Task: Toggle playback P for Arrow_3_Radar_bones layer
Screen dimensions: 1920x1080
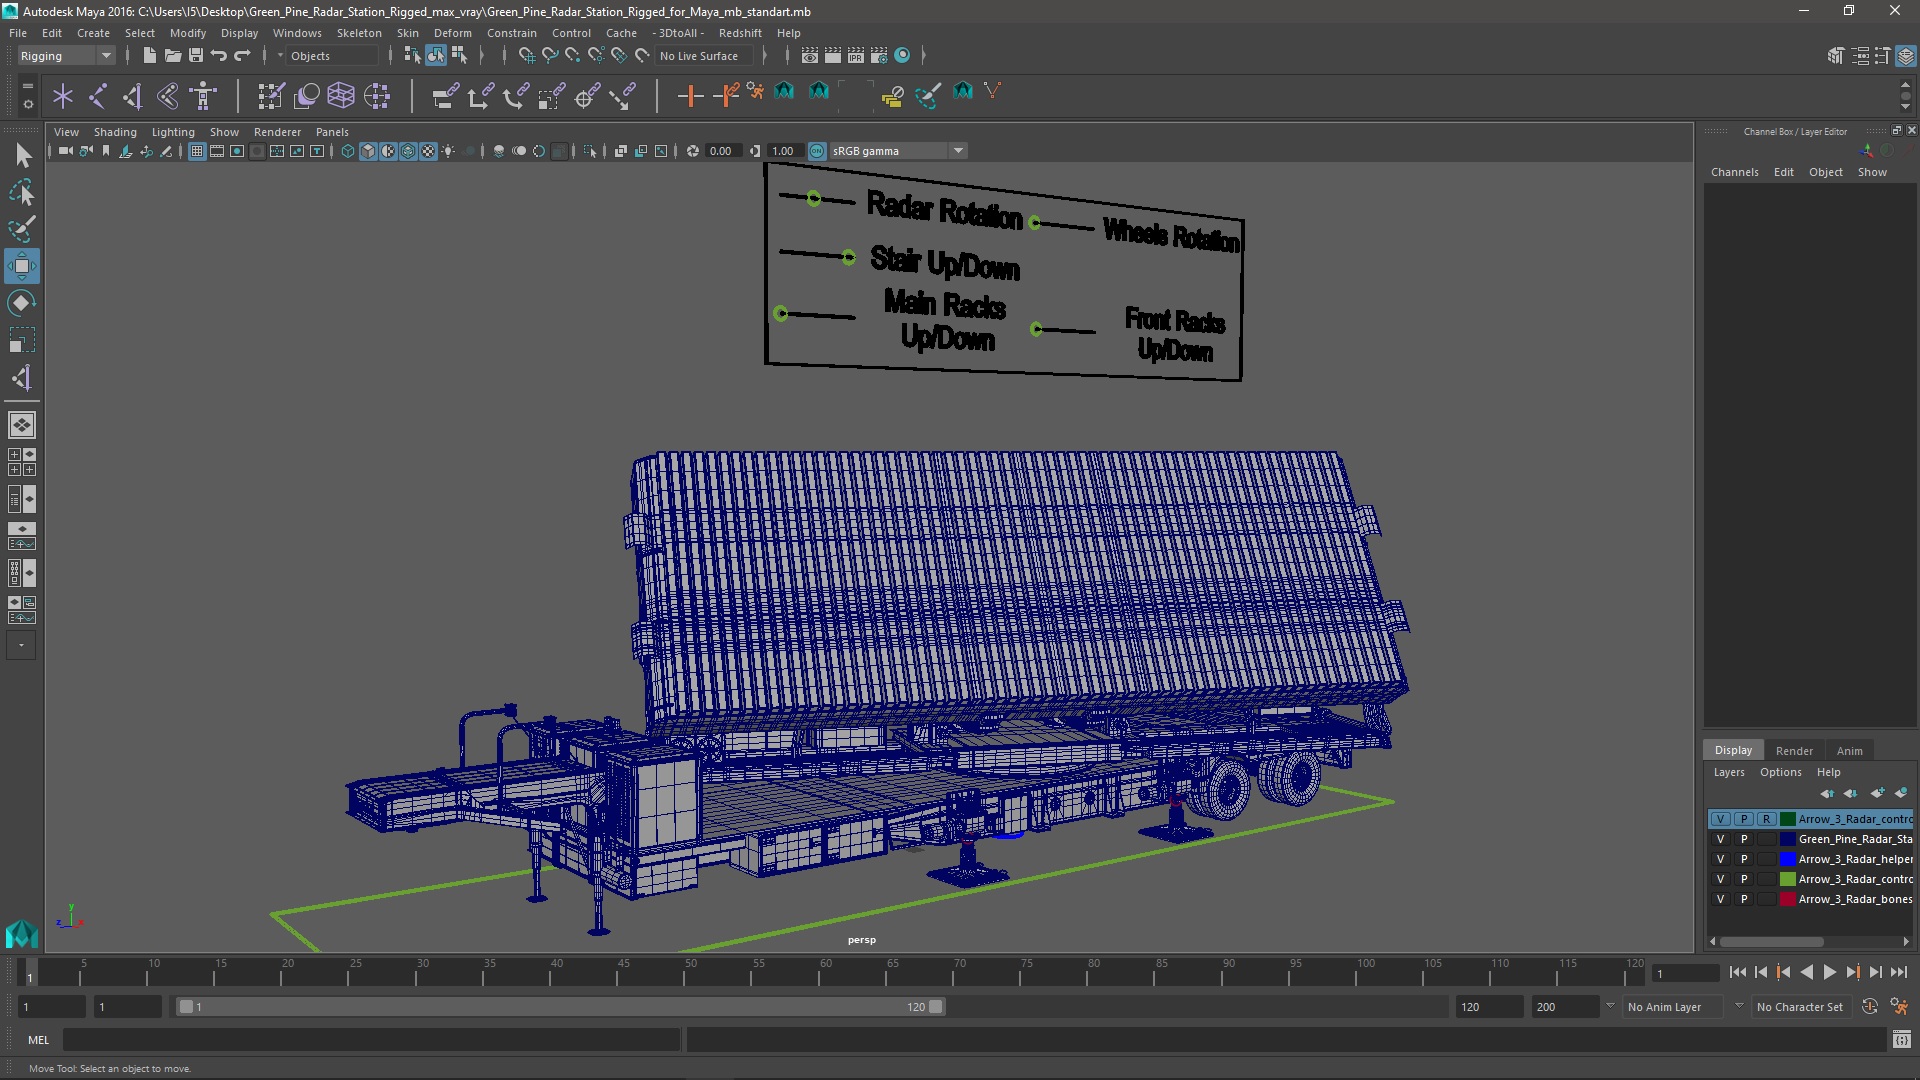Action: (x=1744, y=899)
